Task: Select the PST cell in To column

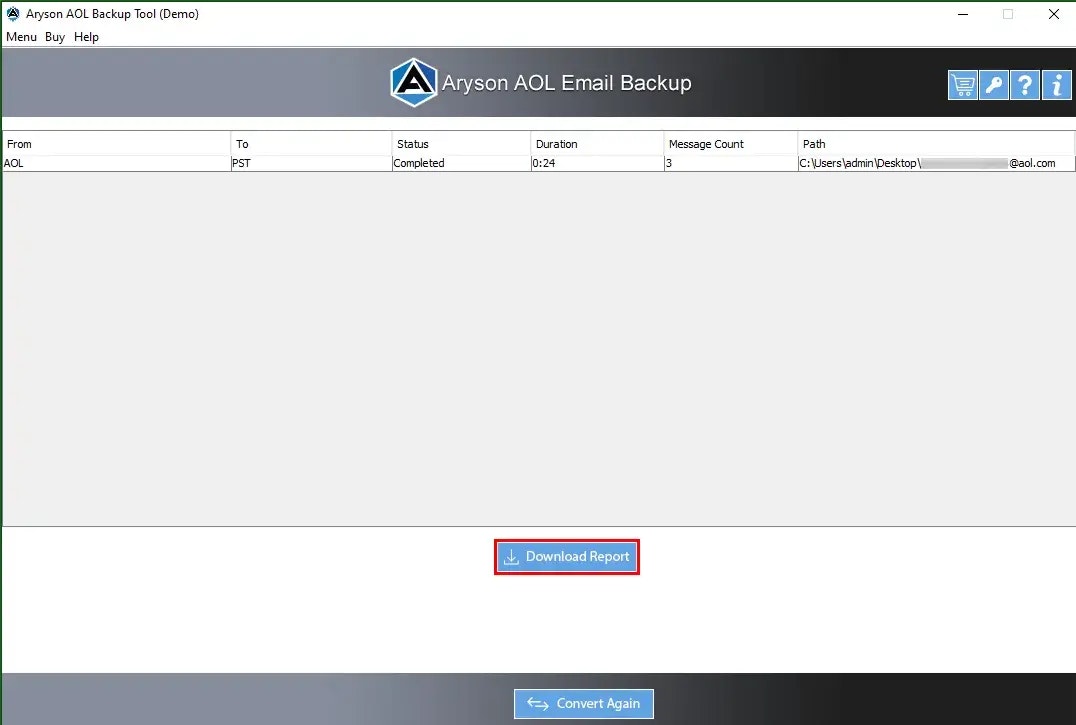Action: [312, 163]
